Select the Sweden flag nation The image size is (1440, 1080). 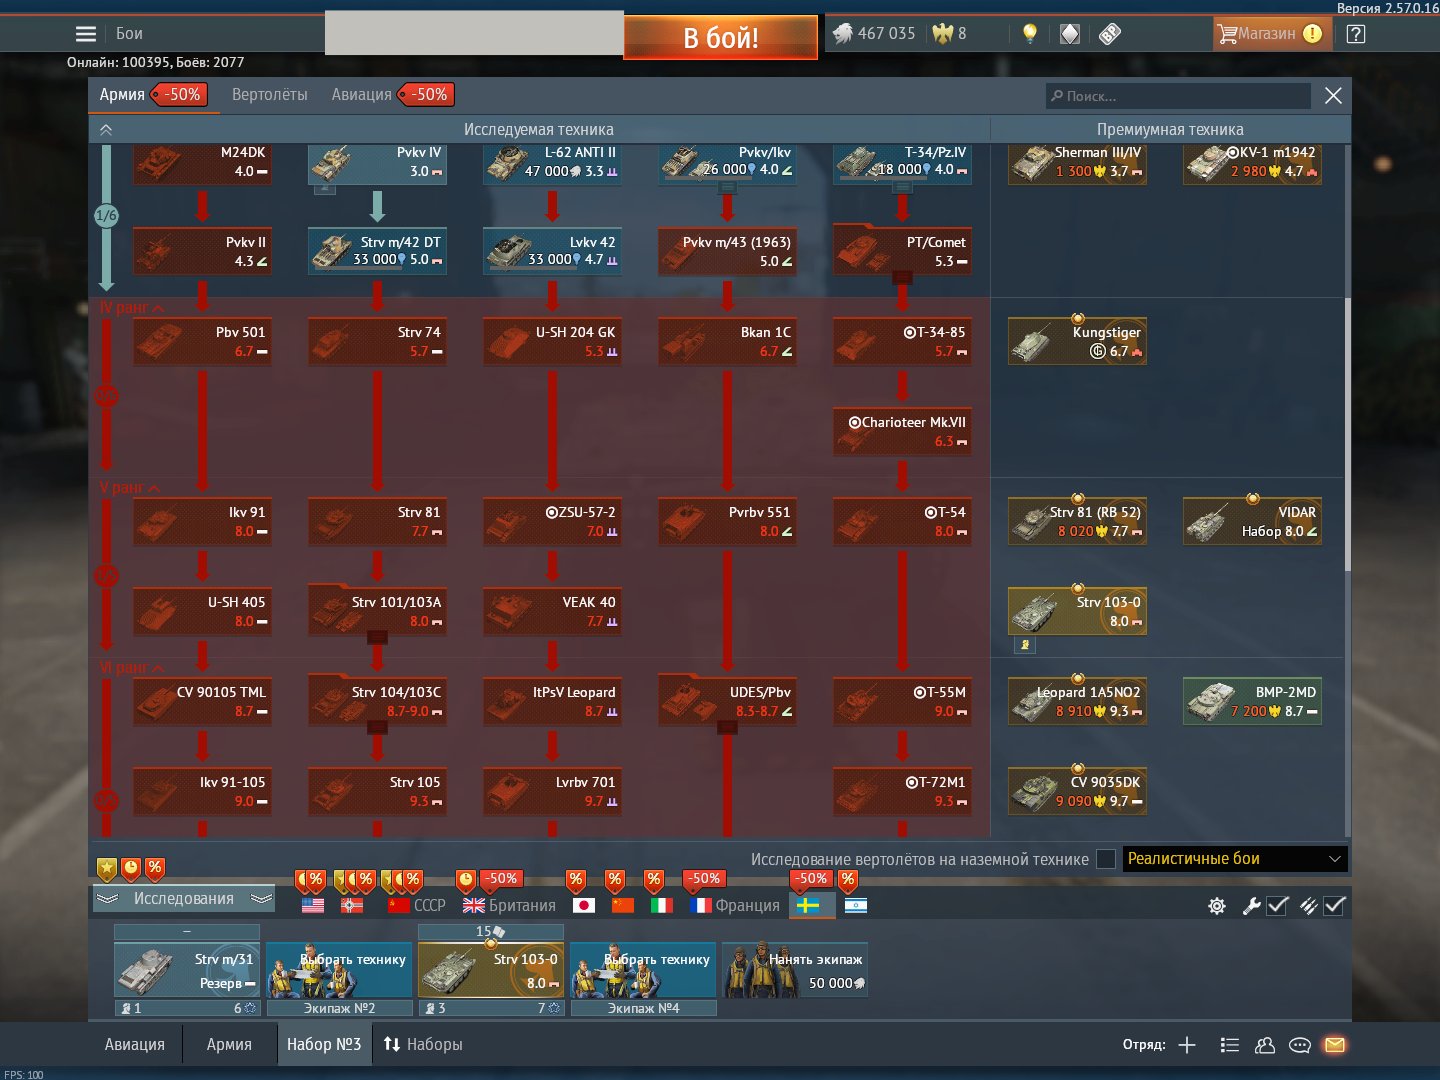(x=808, y=905)
